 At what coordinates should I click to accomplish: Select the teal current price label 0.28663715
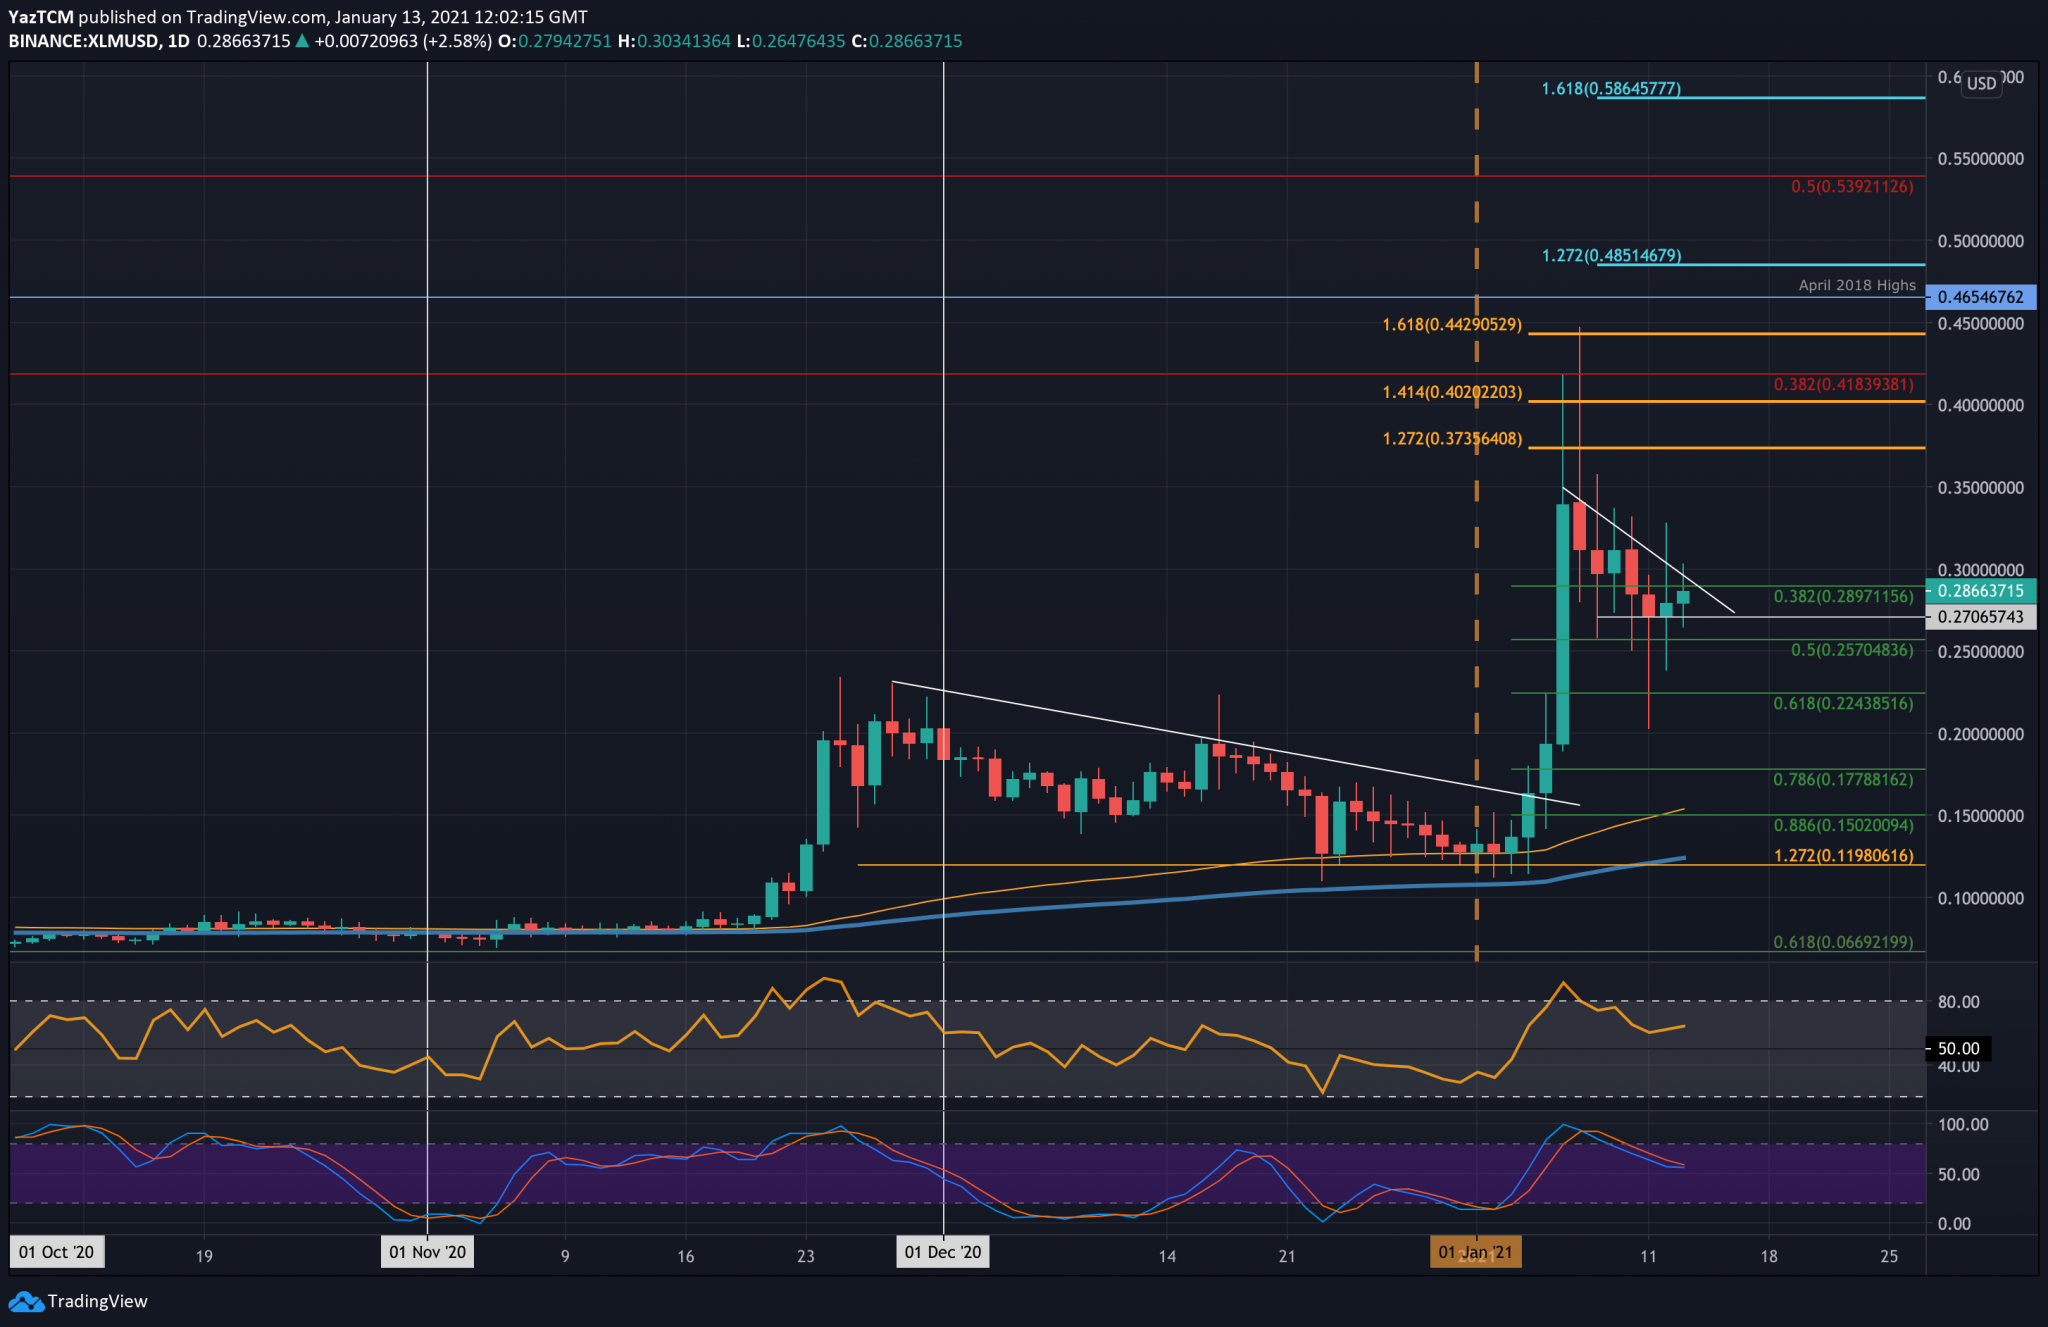click(1980, 591)
